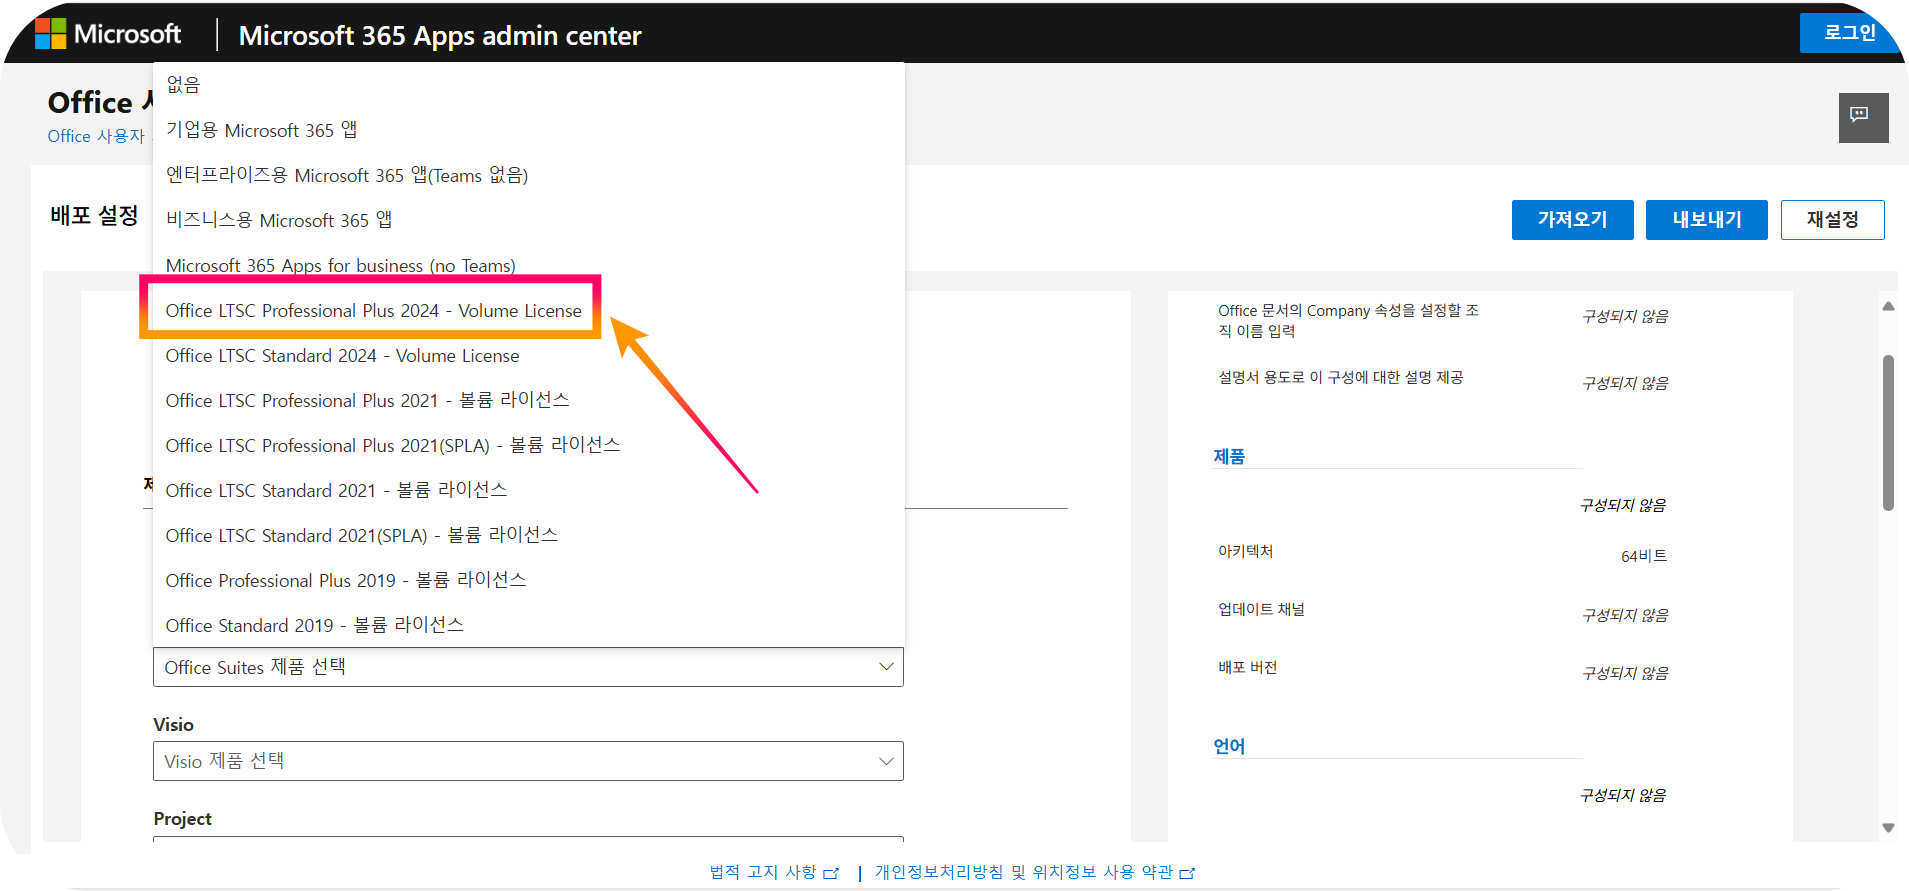Select Office LTSC Standard 2024 - Volume License
The image size is (1909, 891).
[528, 355]
